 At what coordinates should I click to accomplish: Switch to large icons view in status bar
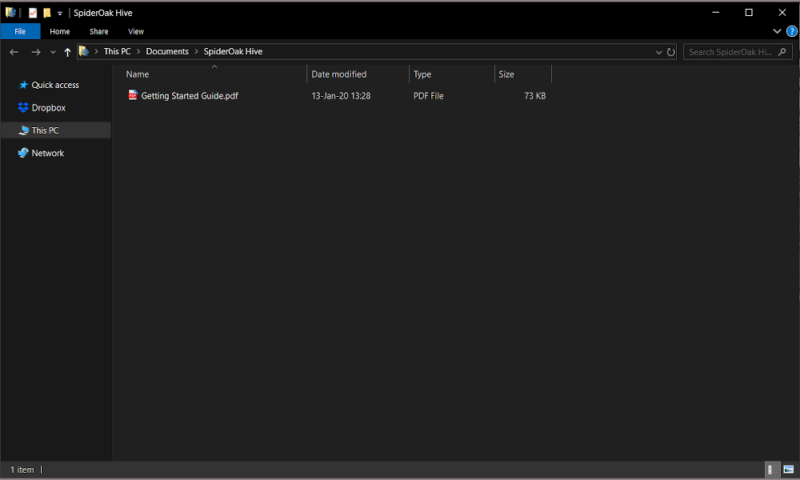point(789,470)
